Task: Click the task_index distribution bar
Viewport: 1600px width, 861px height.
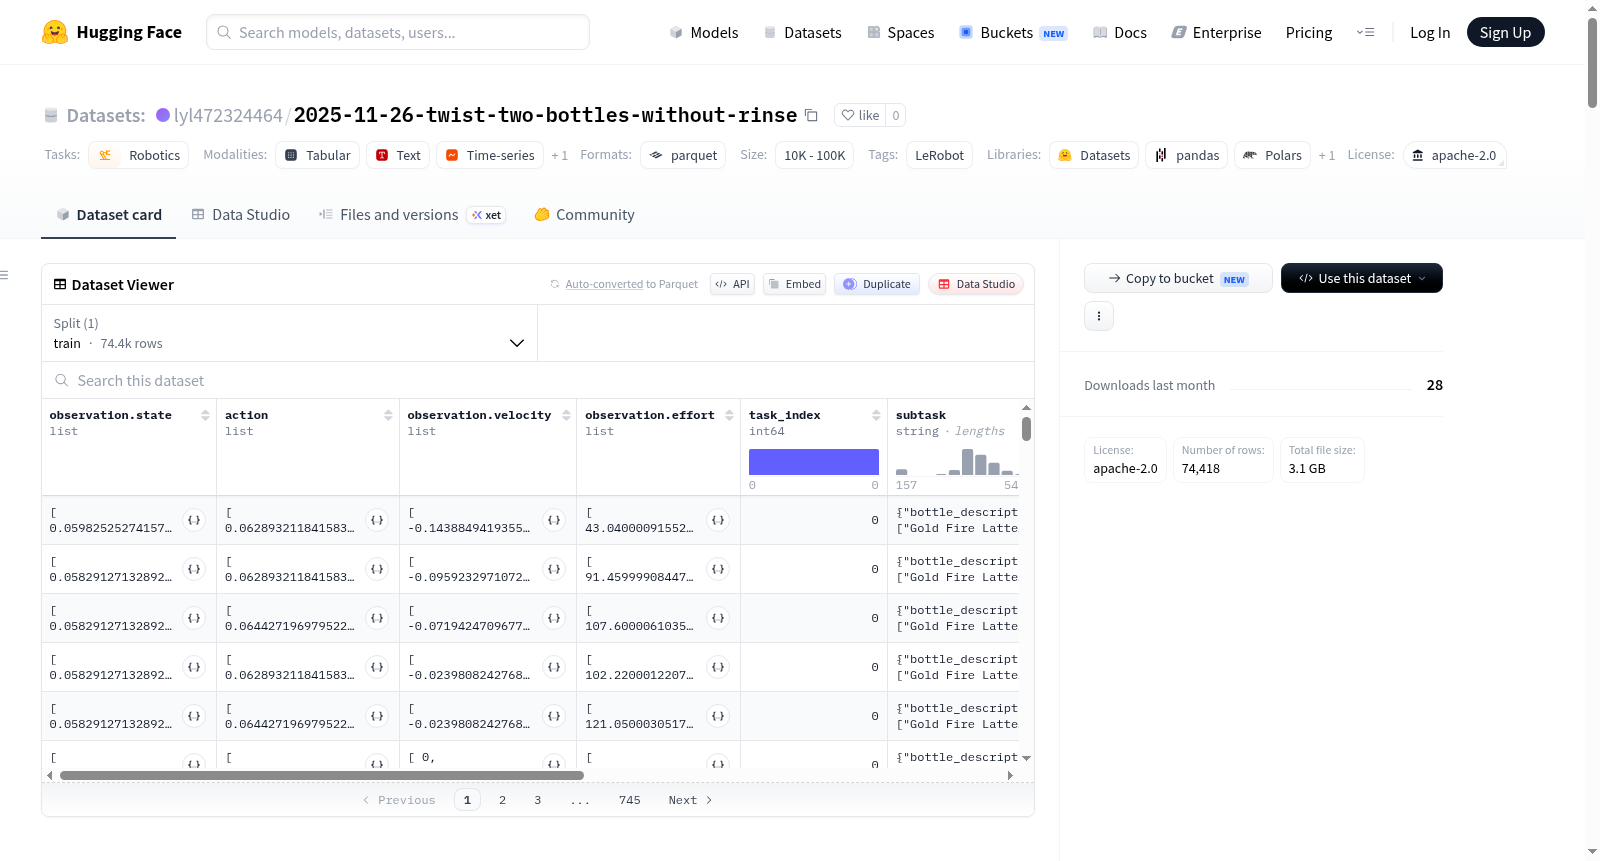Action: pos(814,461)
